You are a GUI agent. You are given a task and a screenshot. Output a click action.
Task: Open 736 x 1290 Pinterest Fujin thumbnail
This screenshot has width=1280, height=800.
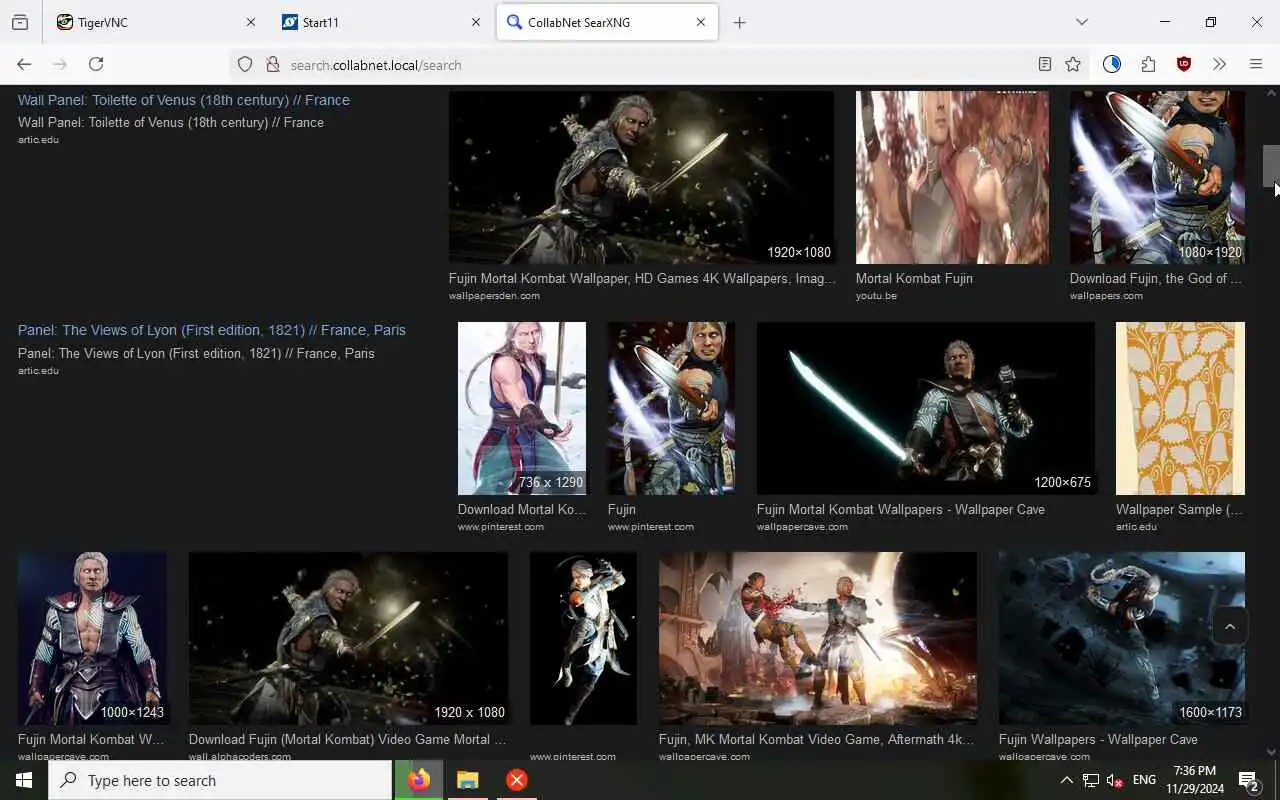[522, 408]
